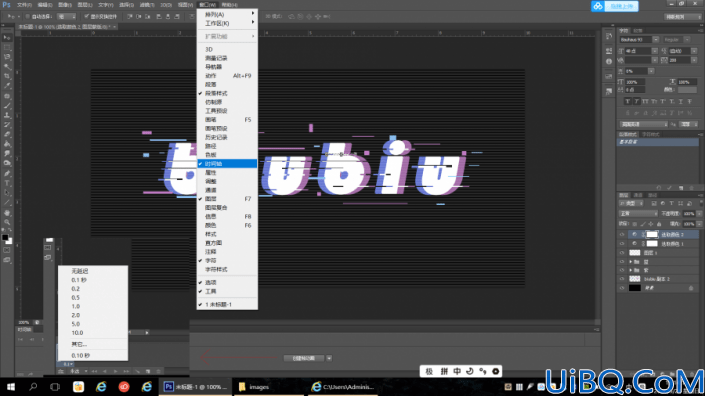
Task: Click the Faux Bold T button
Action: point(628,102)
